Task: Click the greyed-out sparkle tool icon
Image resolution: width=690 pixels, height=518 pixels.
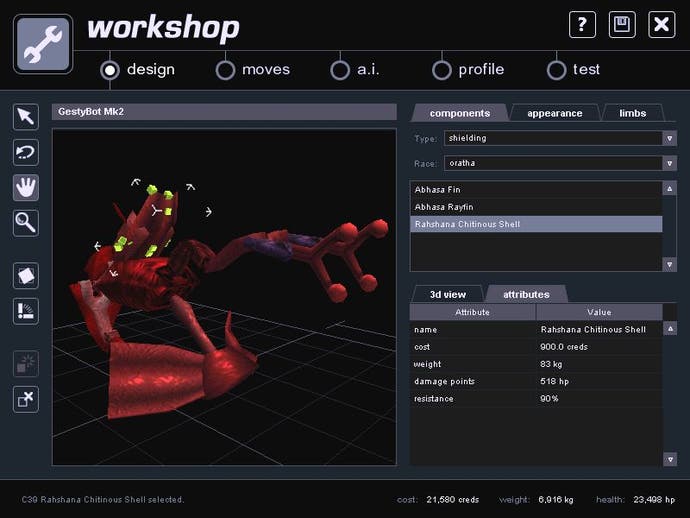Action: click(x=26, y=364)
